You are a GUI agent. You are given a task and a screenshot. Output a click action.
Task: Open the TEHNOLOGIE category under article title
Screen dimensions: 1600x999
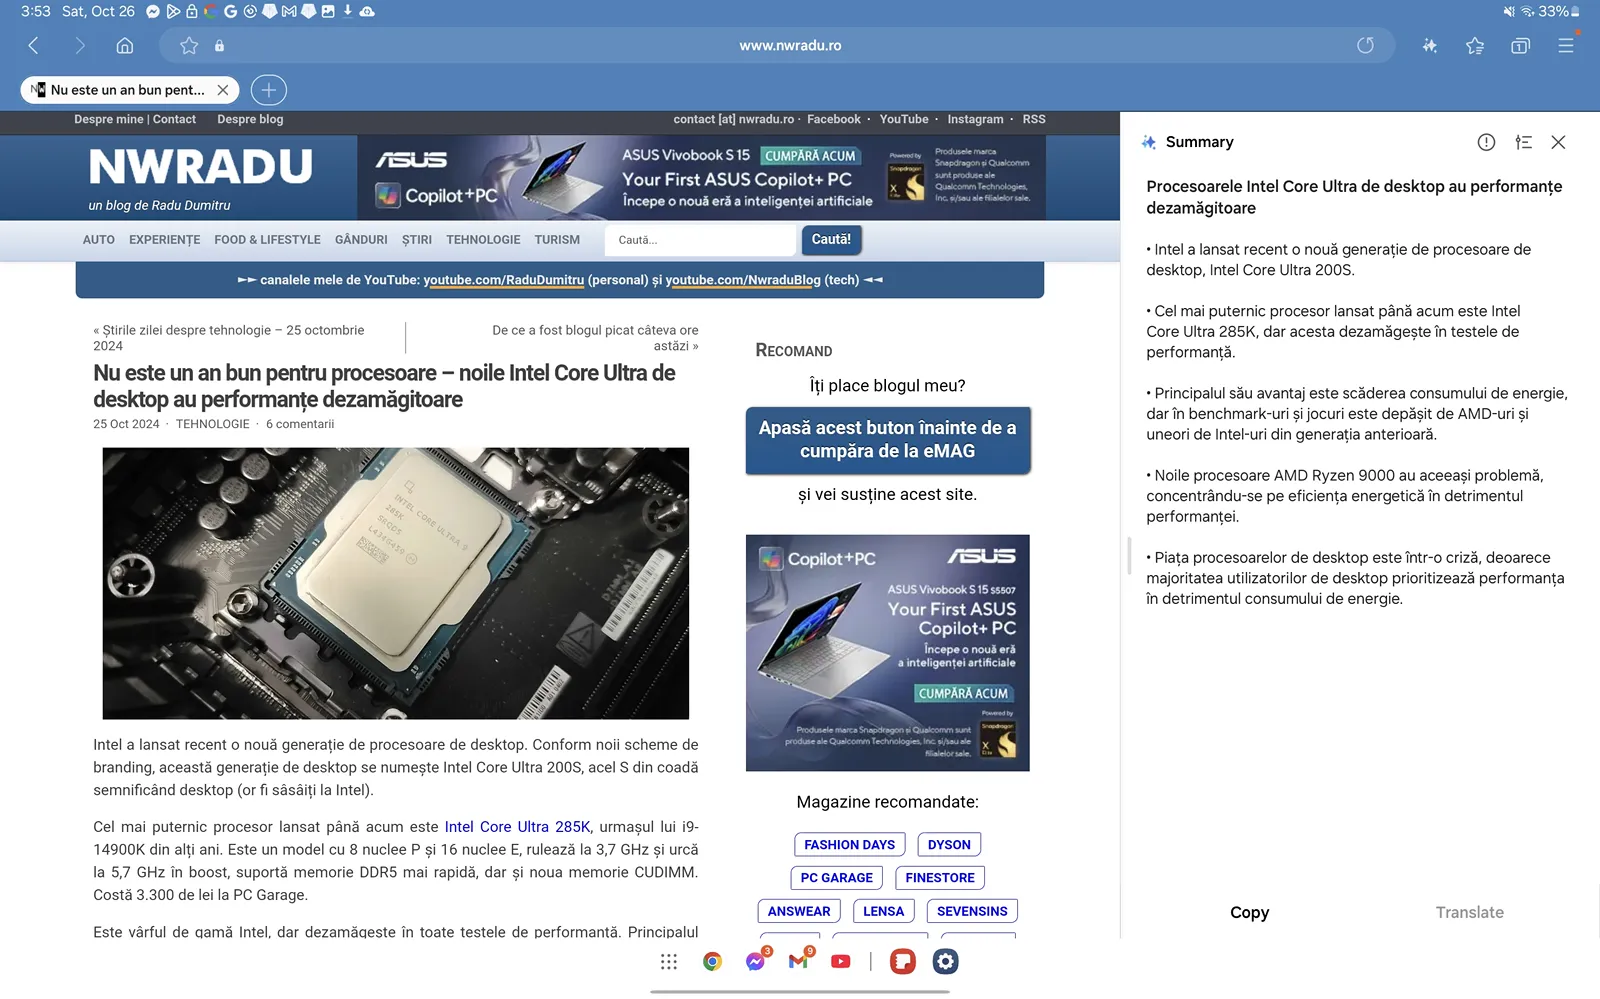coord(213,424)
